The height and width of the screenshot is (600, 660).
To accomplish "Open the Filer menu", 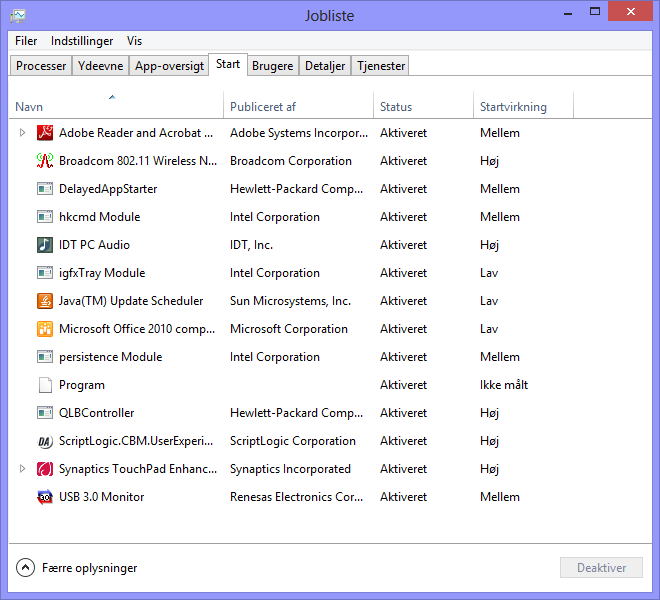I will tap(26, 41).
